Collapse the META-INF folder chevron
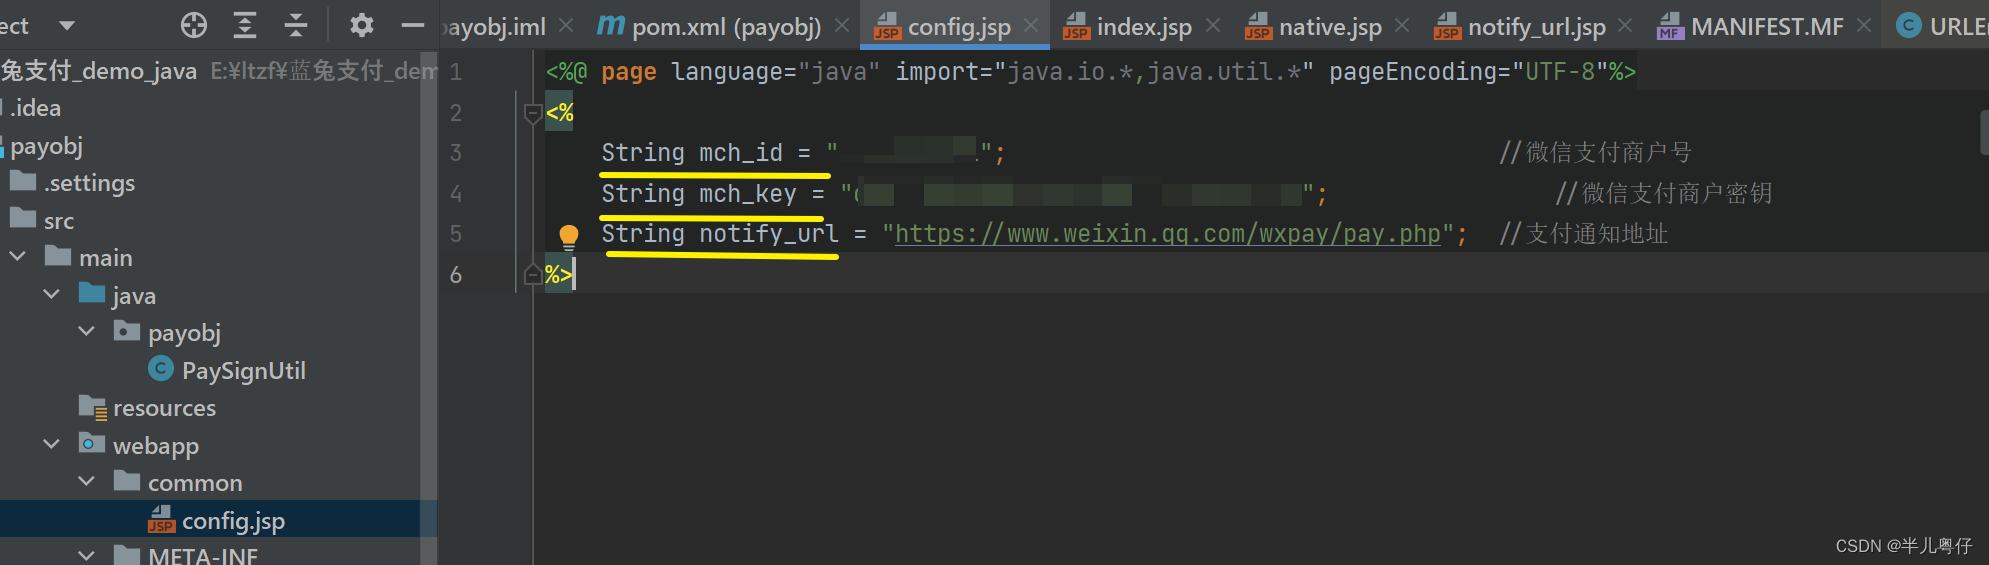1989x565 pixels. [x=87, y=555]
